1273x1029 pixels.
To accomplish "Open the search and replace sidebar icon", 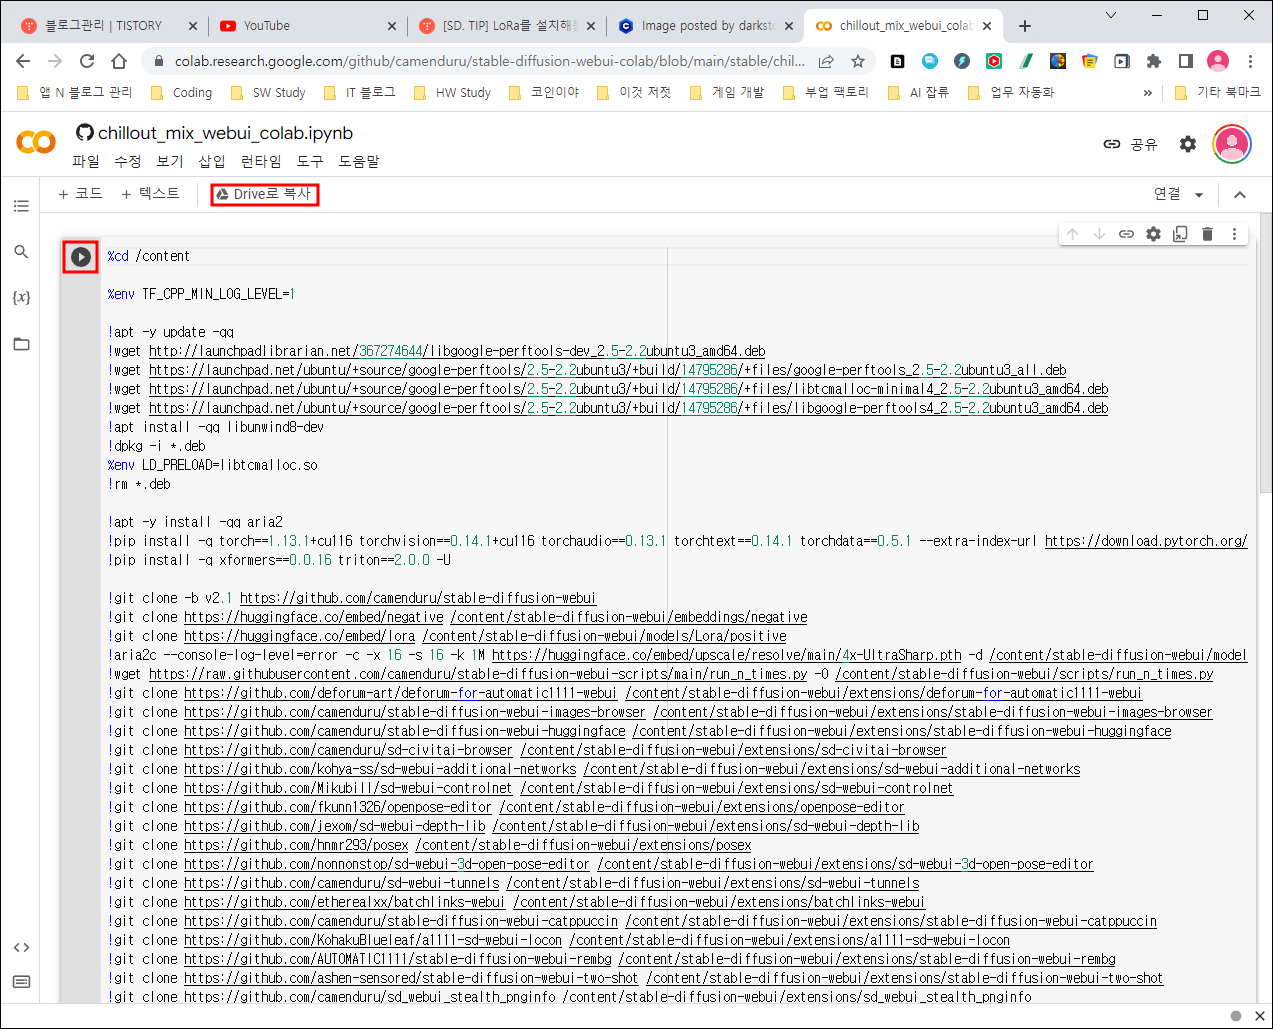I will tap(21, 252).
